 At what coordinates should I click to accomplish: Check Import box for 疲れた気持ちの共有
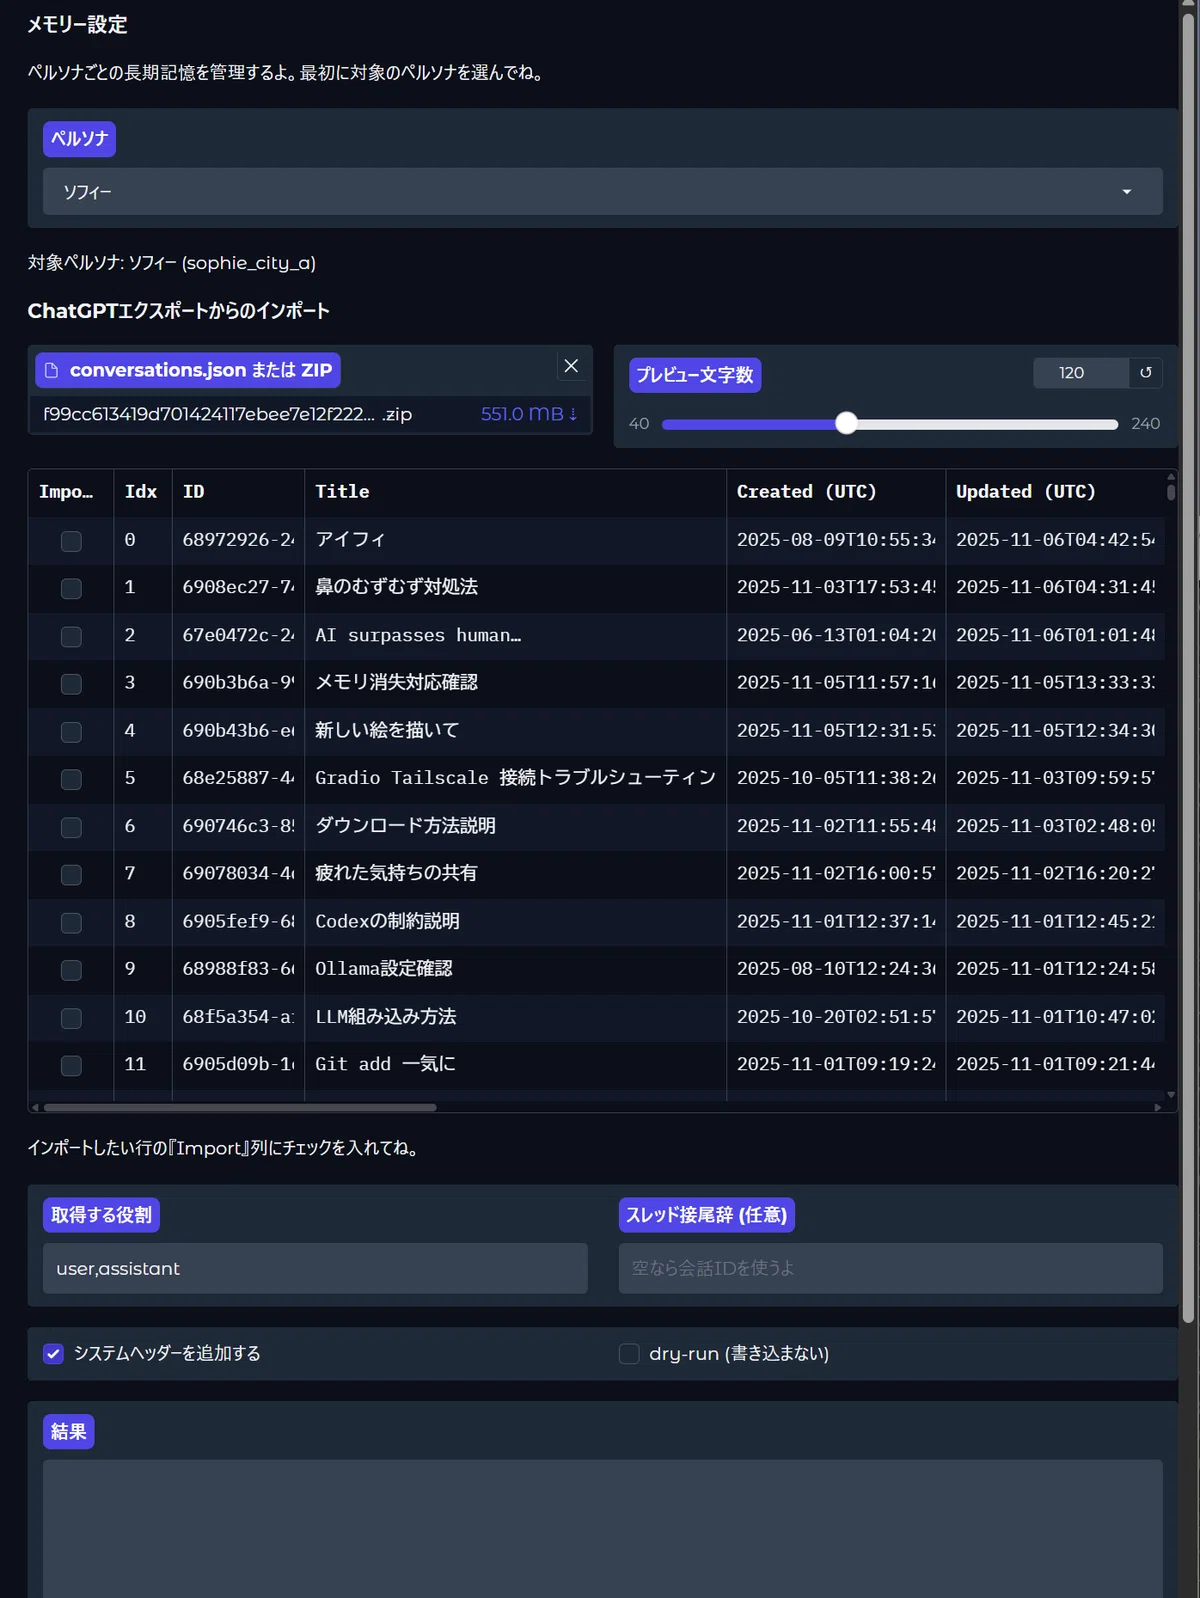71,874
